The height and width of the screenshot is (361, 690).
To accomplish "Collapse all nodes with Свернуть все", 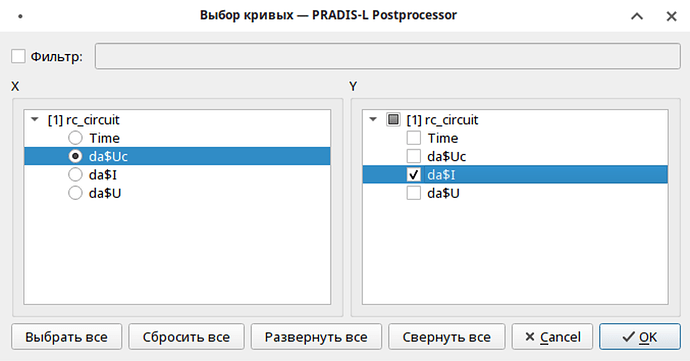I will (x=447, y=337).
